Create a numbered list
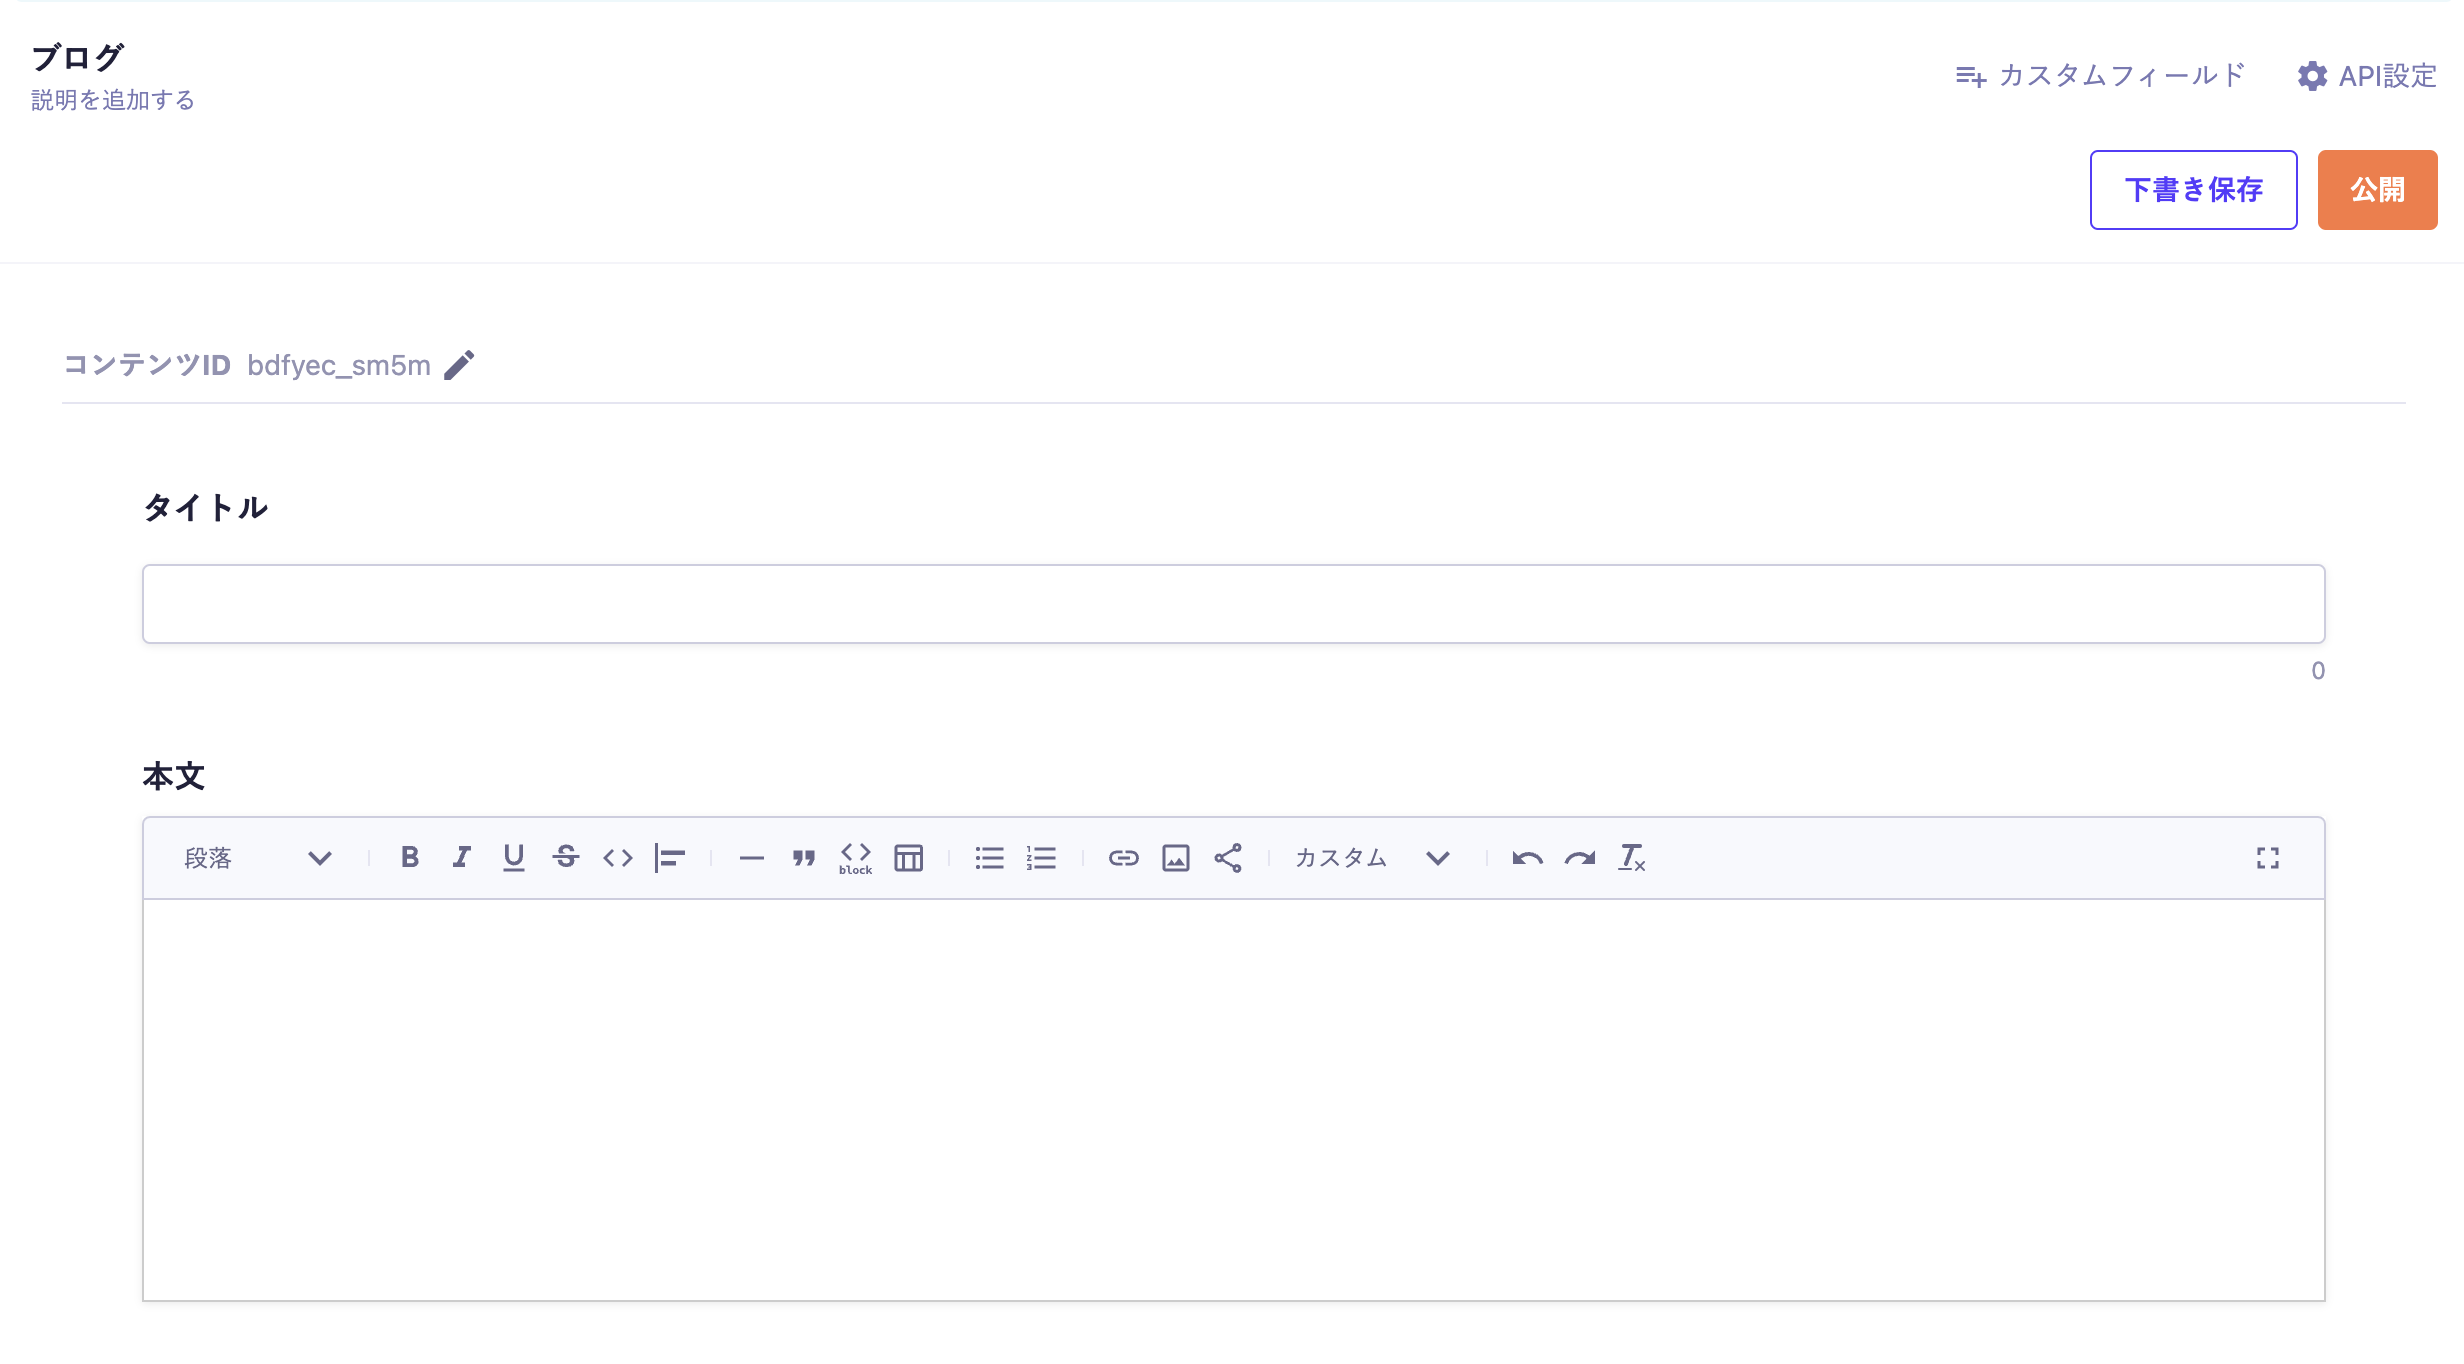The width and height of the screenshot is (2464, 1364). pyautogui.click(x=1041, y=857)
